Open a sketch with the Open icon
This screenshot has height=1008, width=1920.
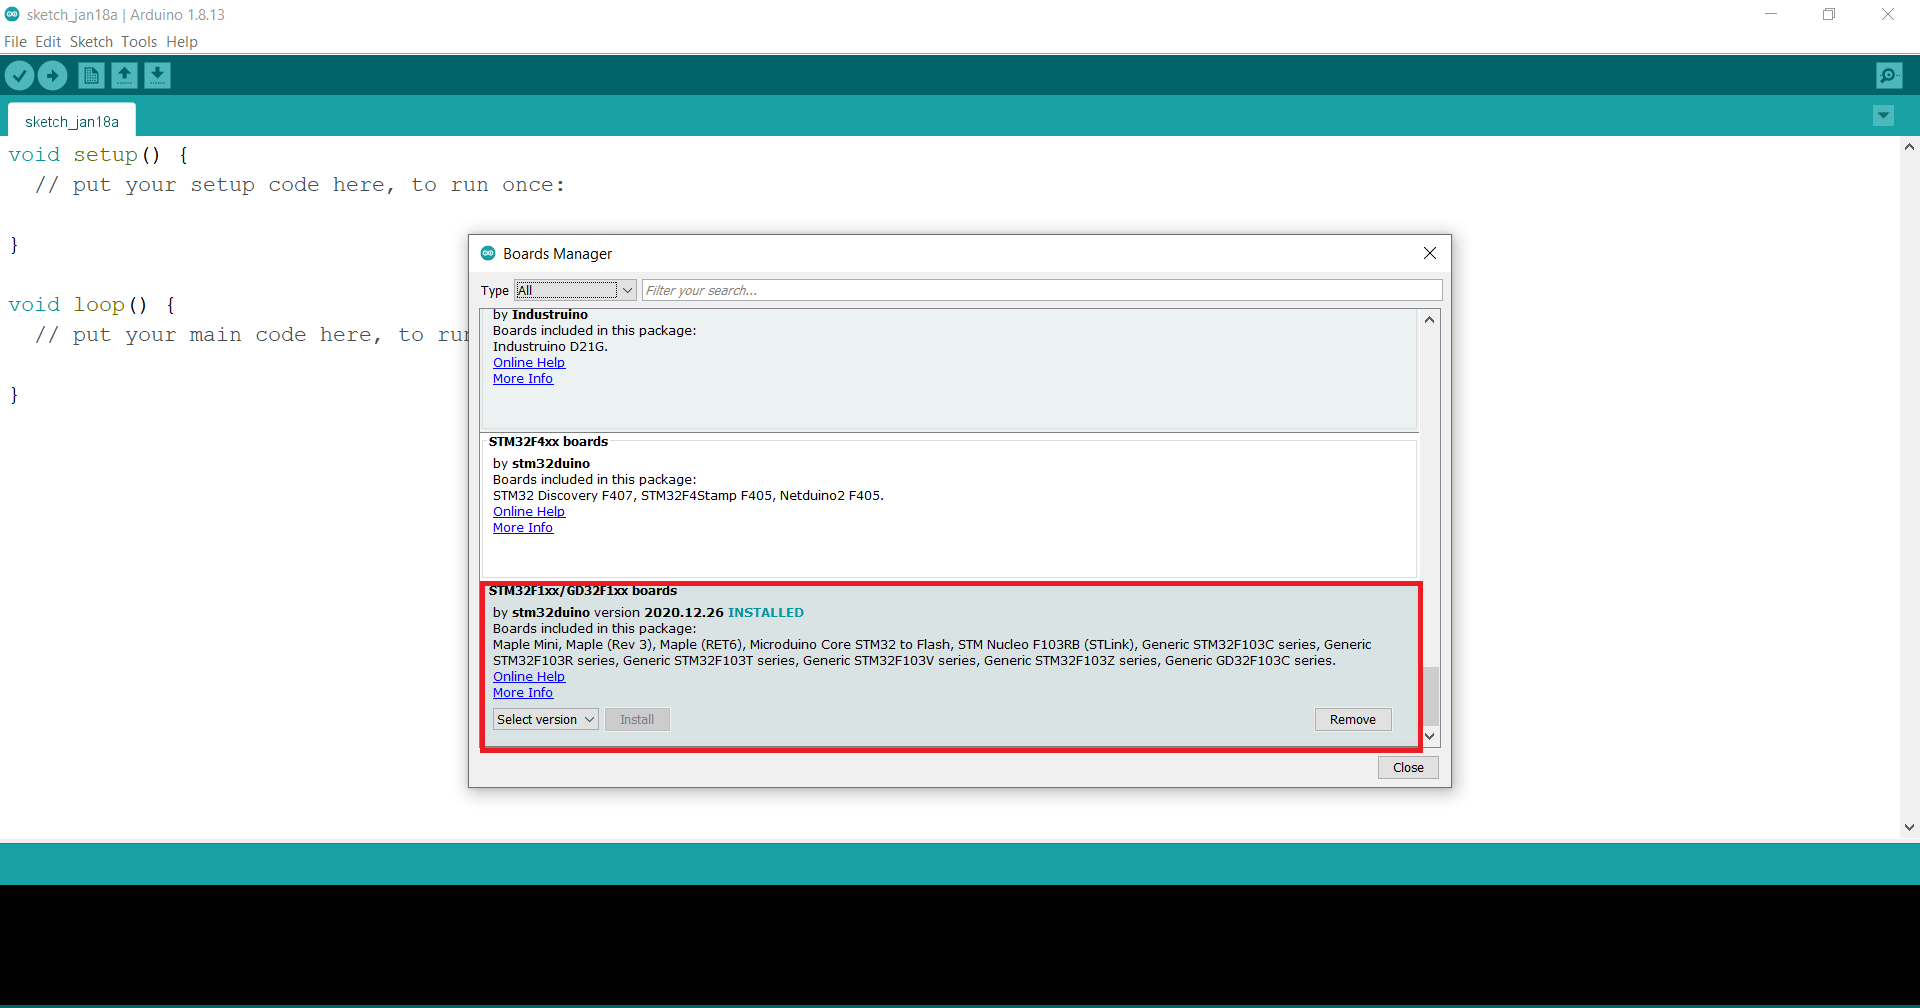pos(124,75)
